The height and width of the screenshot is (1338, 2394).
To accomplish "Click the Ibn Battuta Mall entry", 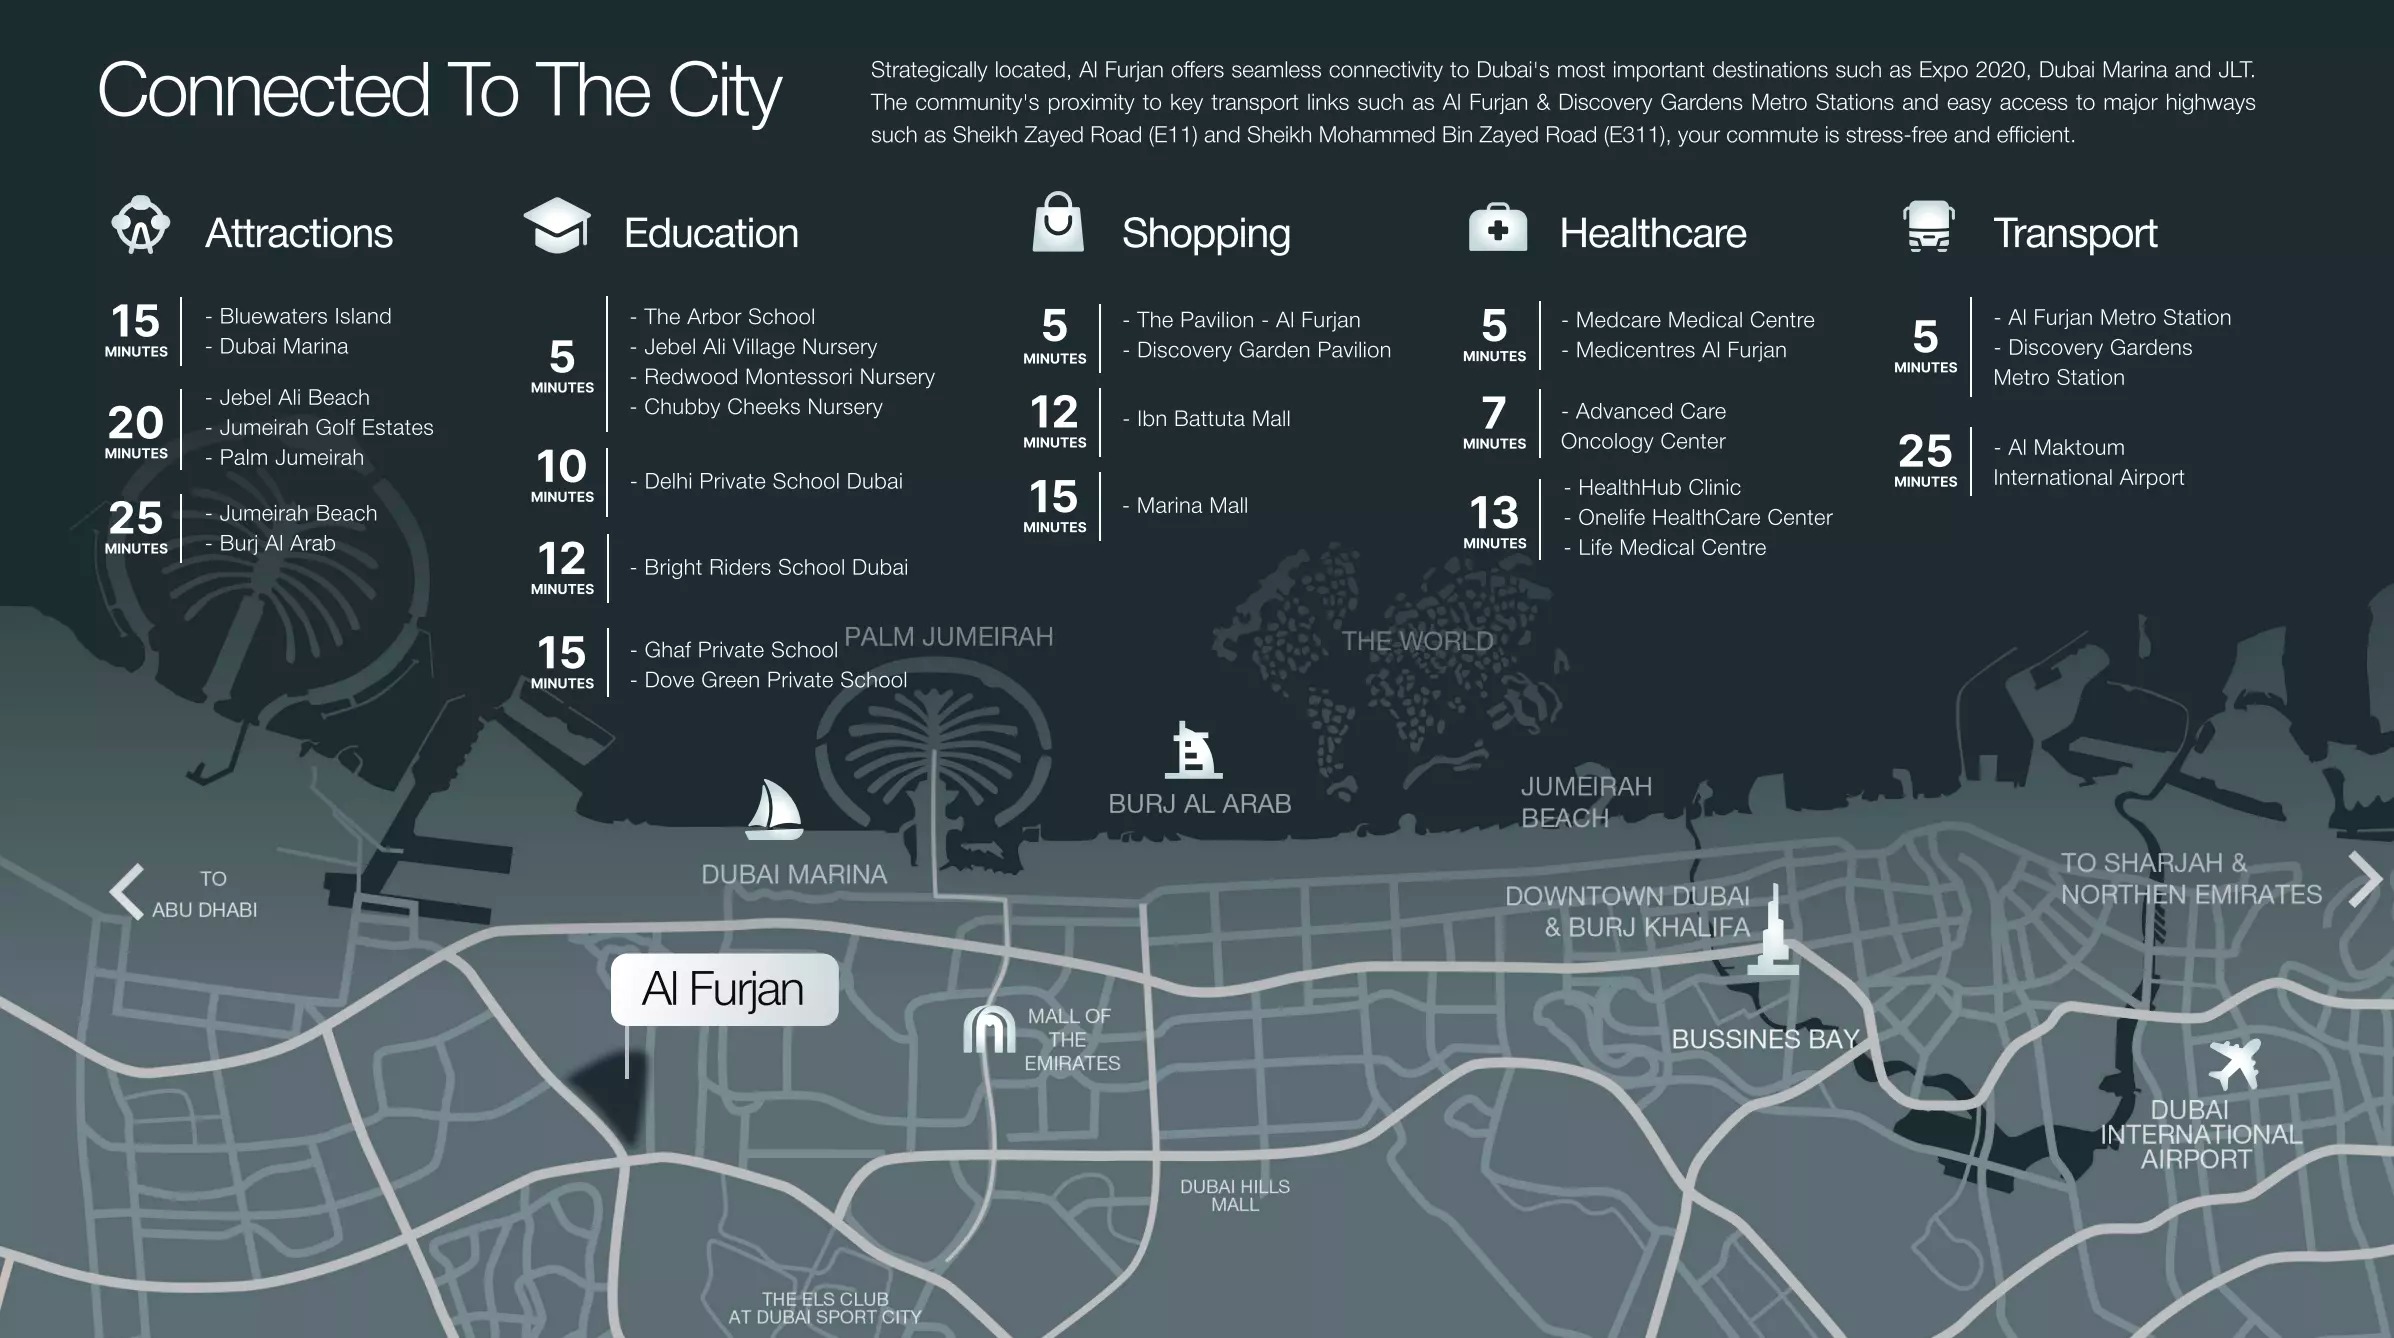I will [x=1212, y=419].
